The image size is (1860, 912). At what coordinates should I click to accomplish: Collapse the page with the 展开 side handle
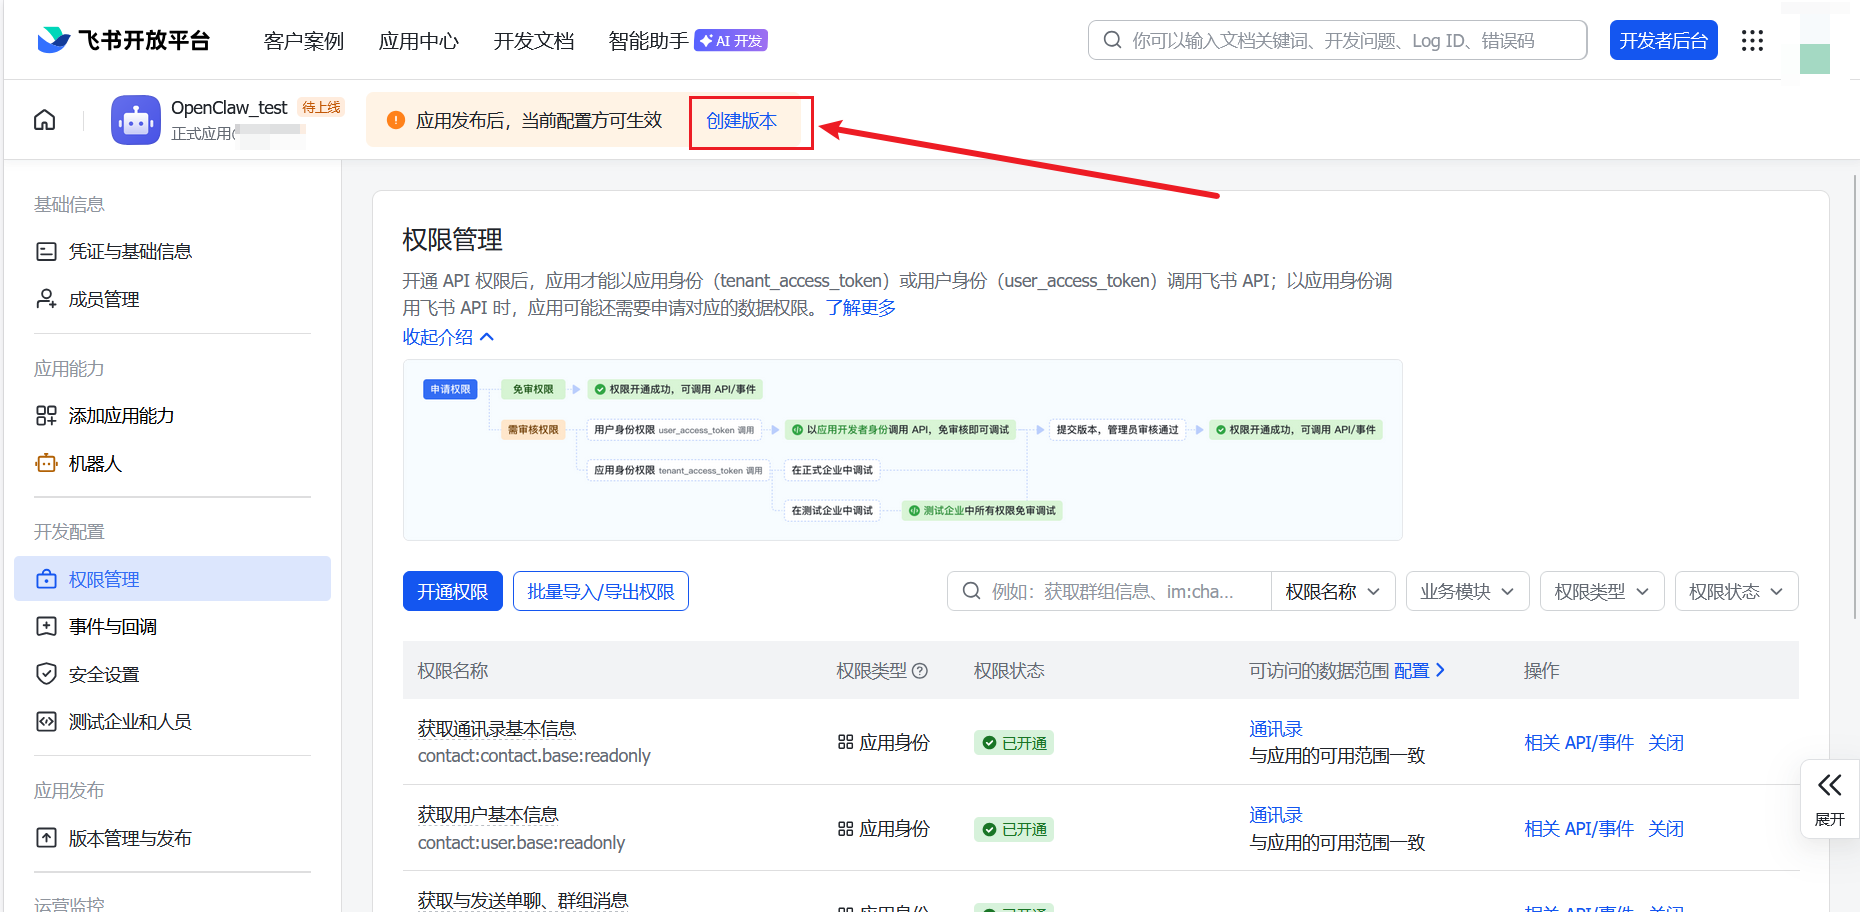point(1829,798)
